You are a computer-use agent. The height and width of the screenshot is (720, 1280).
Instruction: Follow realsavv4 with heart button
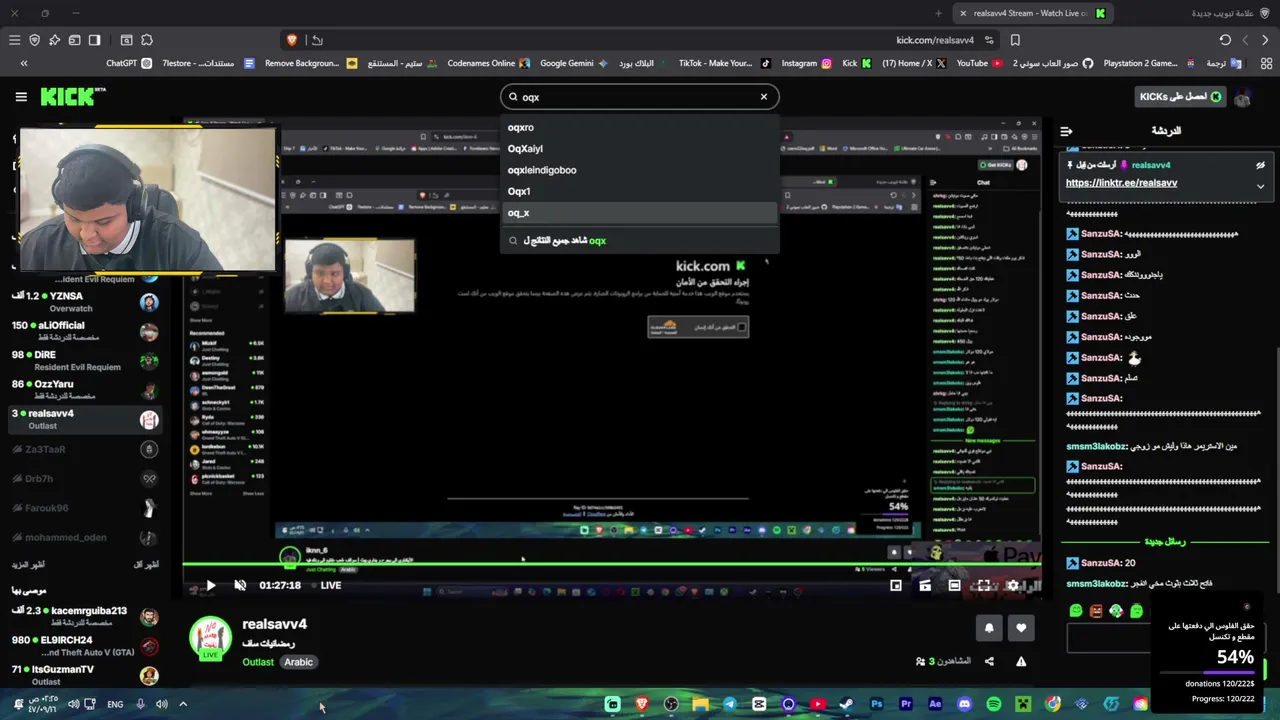(x=1021, y=628)
